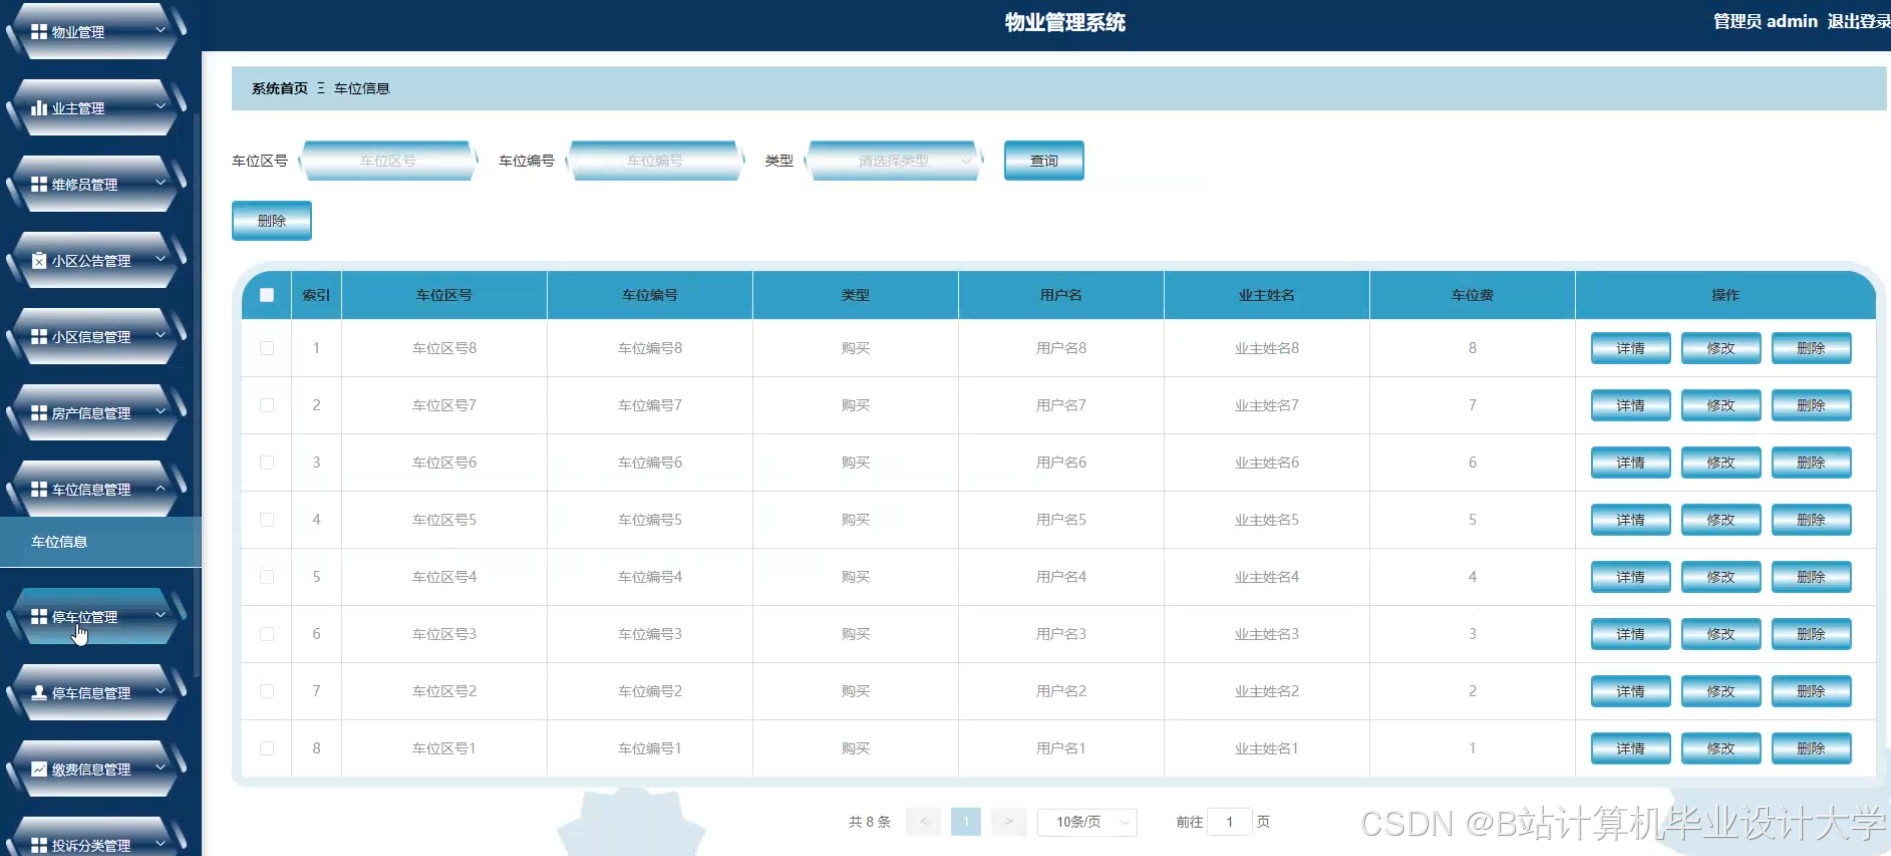Collapse the 车位信息管理 menu chevron
The width and height of the screenshot is (1891, 856).
(x=160, y=488)
